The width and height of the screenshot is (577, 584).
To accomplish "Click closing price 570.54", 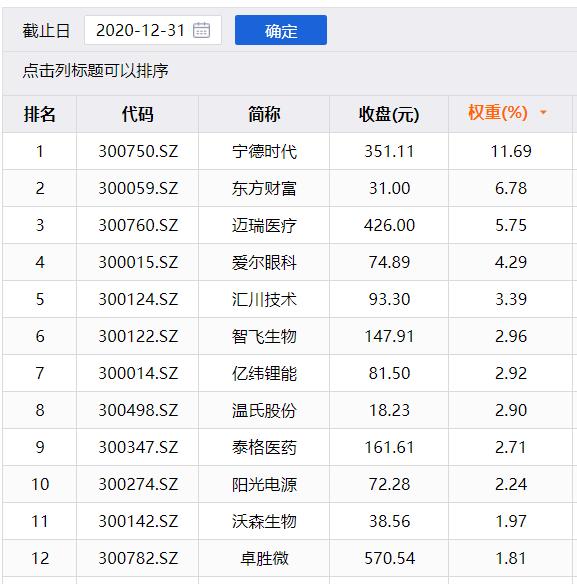I will (389, 558).
